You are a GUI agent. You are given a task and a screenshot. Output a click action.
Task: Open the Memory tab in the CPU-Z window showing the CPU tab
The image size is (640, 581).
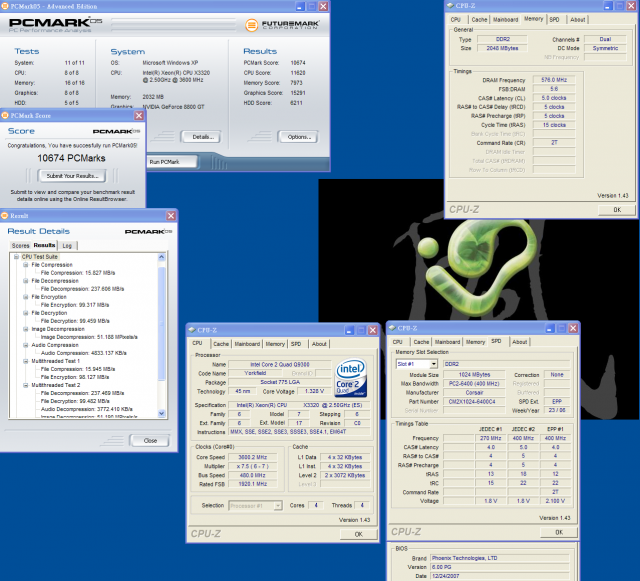pos(275,344)
